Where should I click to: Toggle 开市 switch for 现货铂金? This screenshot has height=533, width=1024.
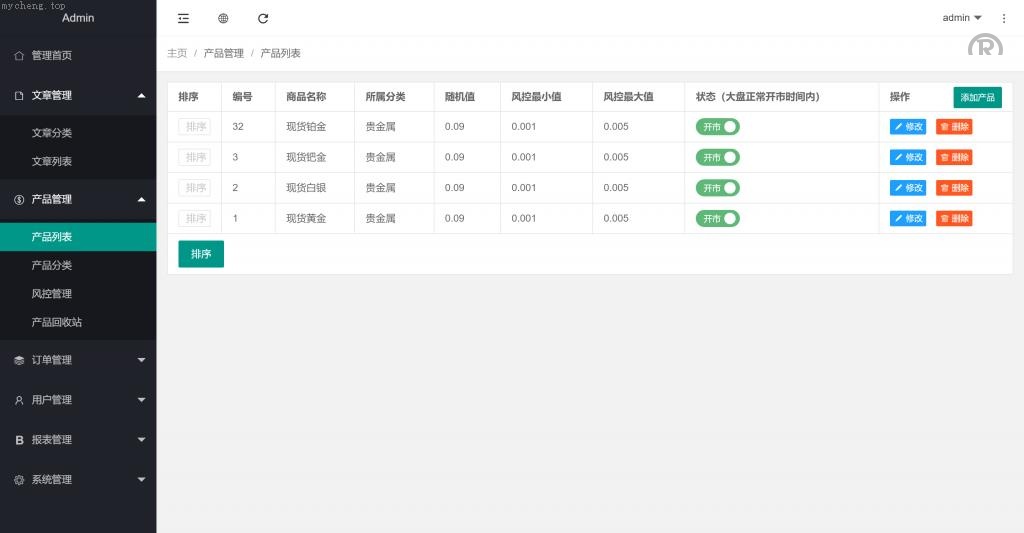[x=718, y=127]
